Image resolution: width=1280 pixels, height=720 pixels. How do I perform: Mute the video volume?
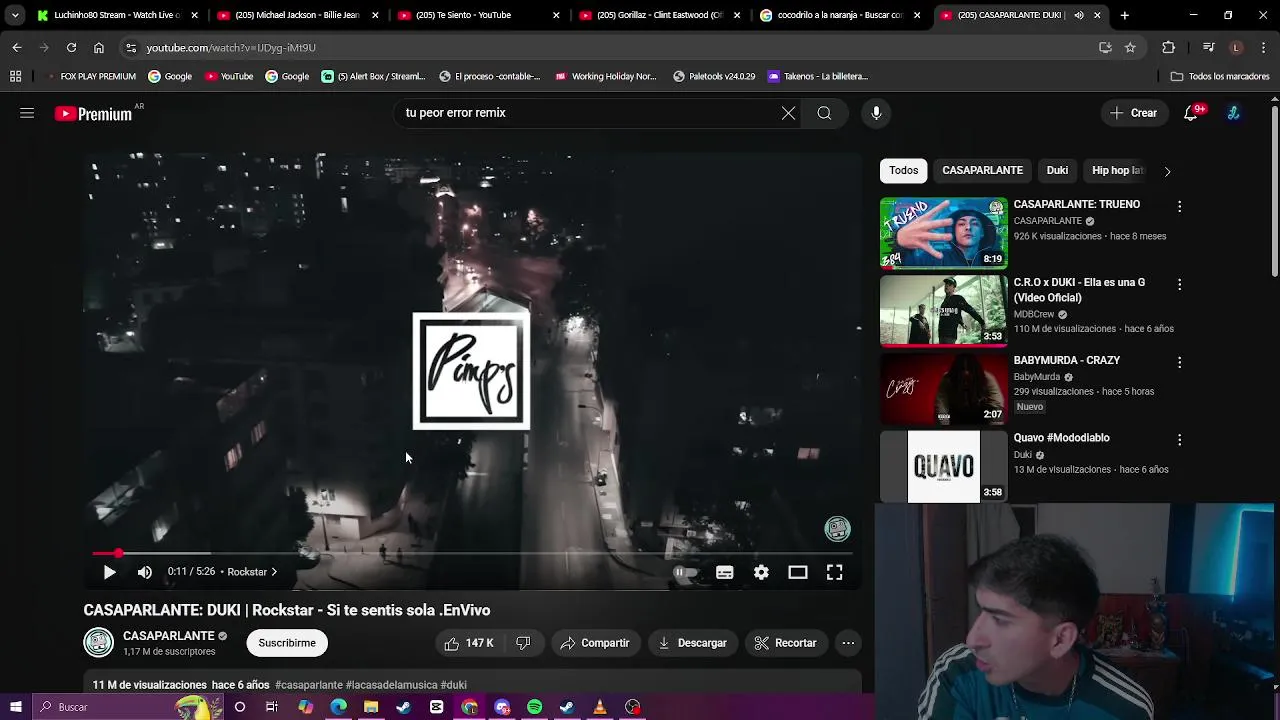[x=145, y=572]
